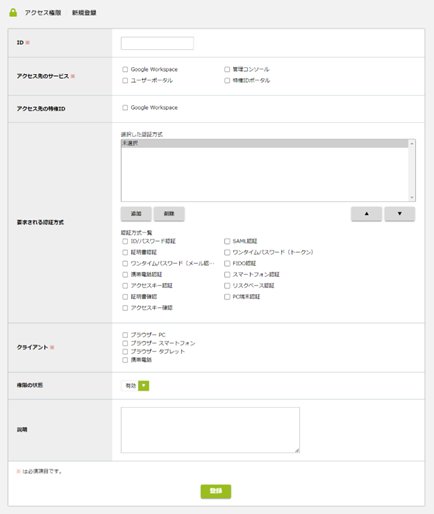Check the SAML authentication option
434x514 pixels.
coord(227,241)
